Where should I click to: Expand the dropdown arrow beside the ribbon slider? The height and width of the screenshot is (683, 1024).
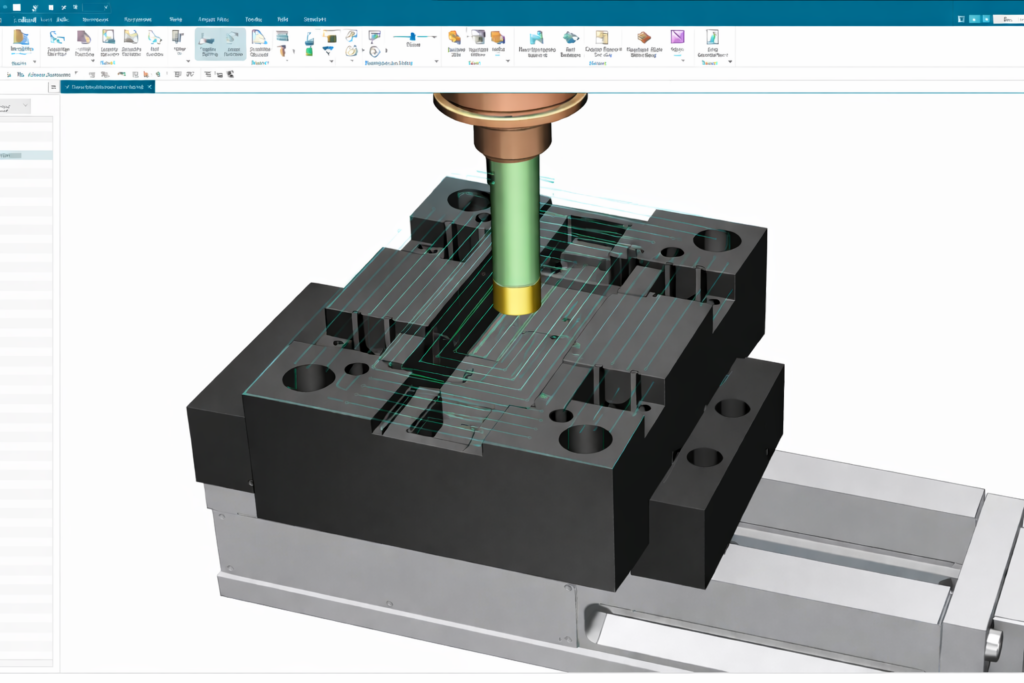coord(433,37)
